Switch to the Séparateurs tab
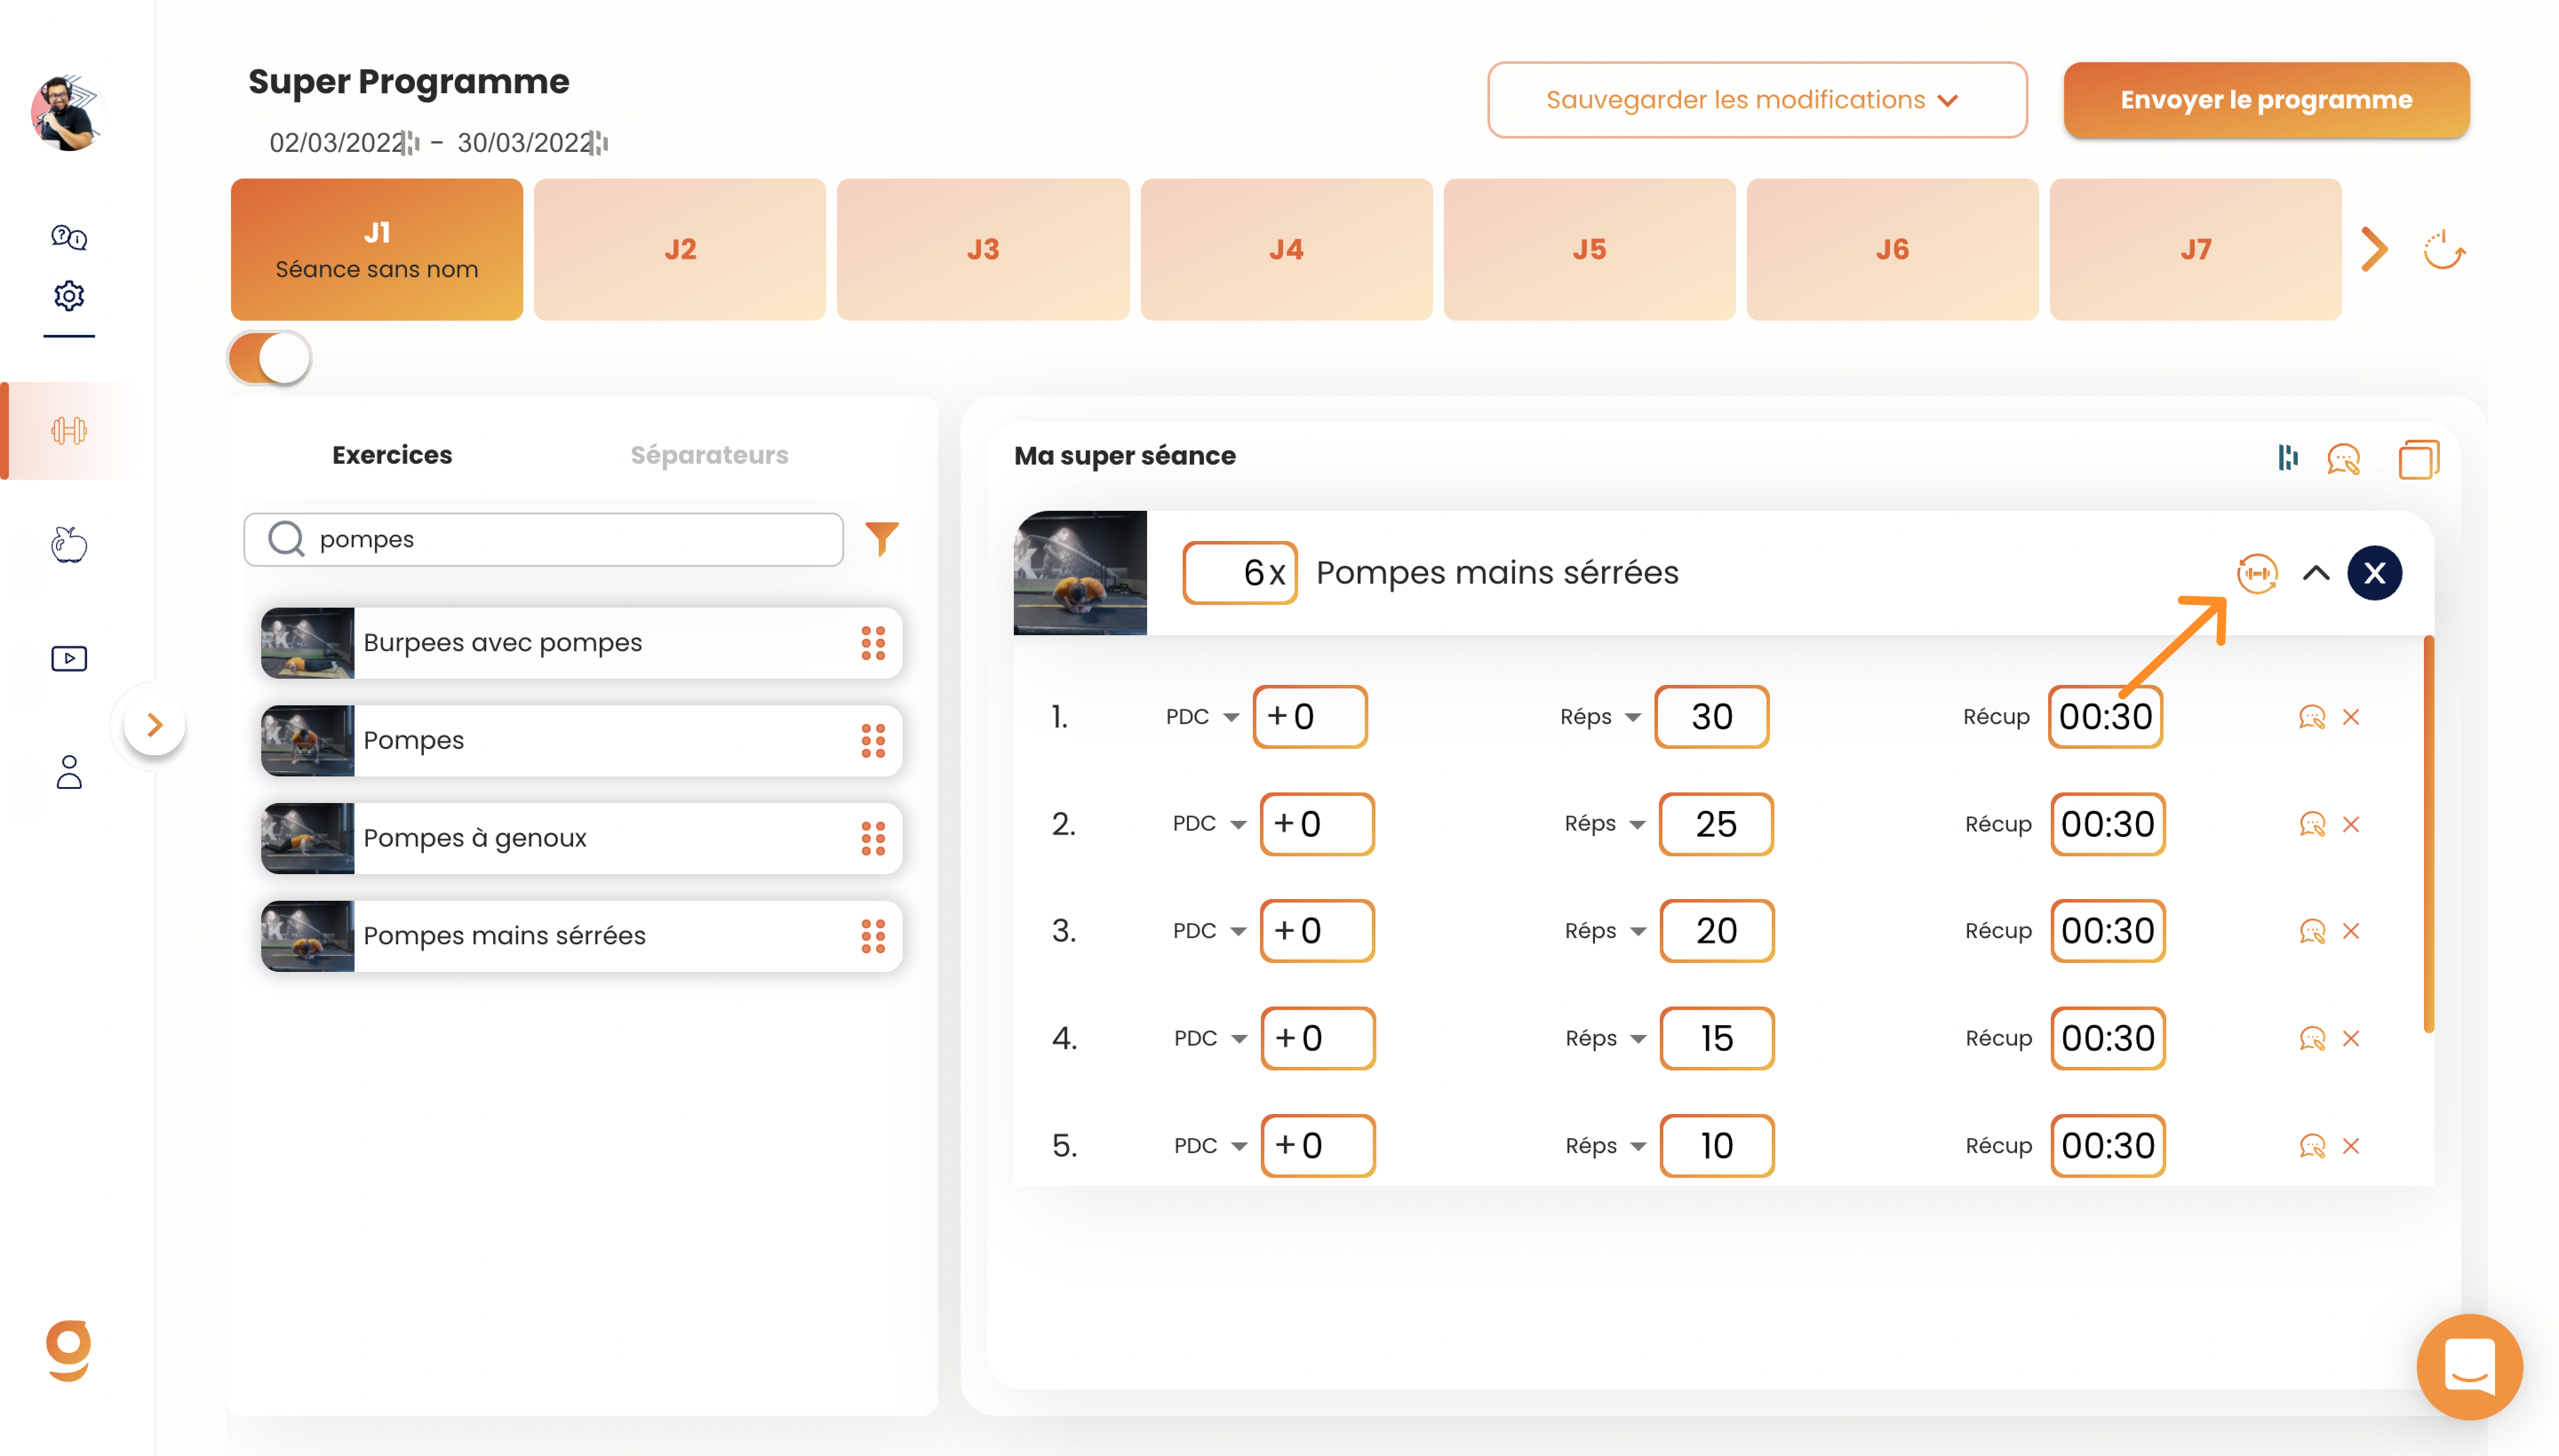The image size is (2559, 1456). pos(709,455)
